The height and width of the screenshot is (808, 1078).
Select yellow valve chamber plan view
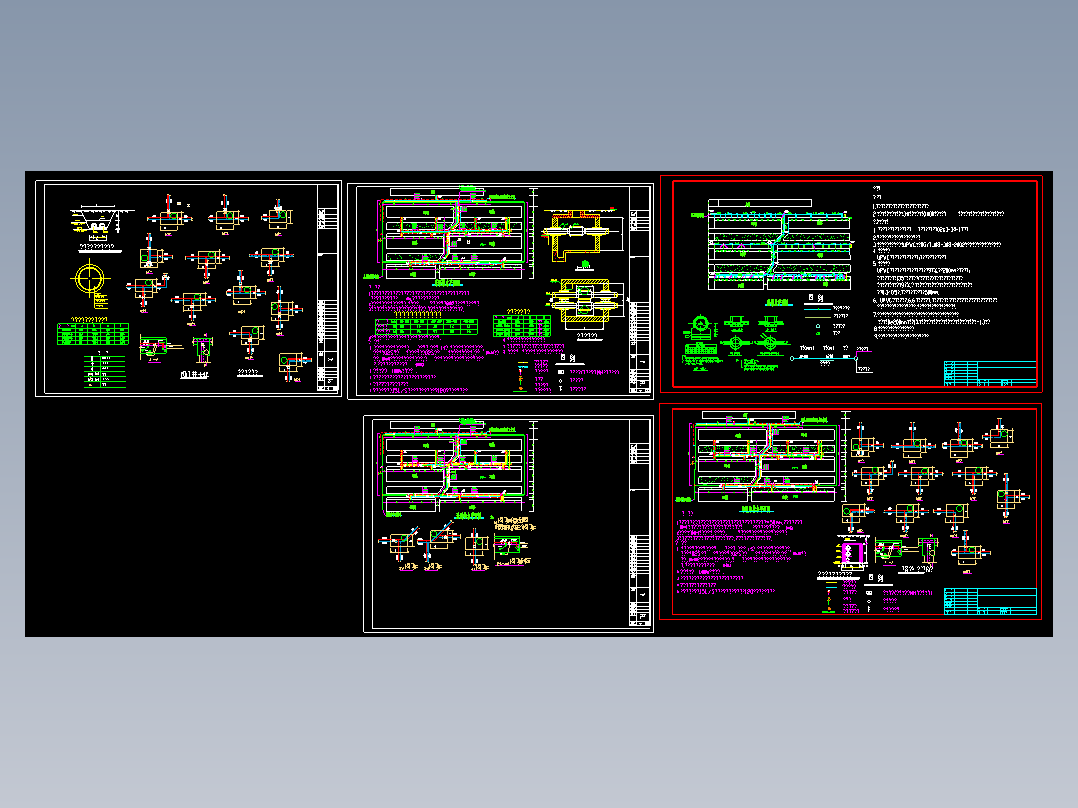586,307
